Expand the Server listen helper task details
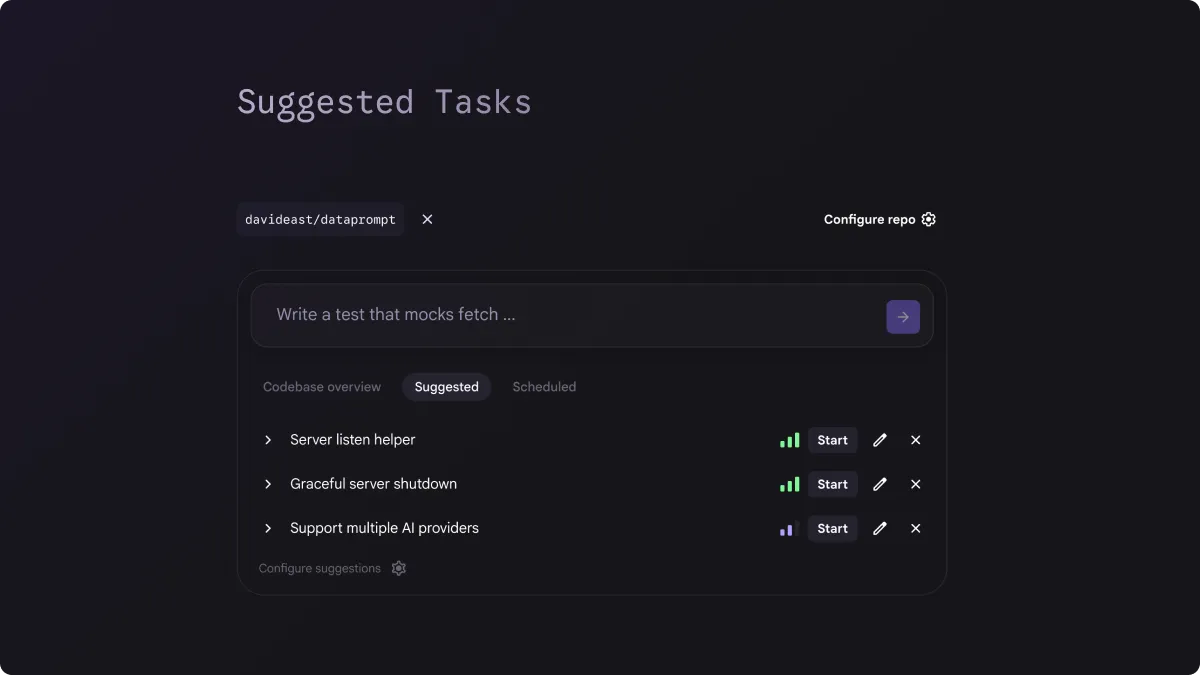1200x675 pixels. pyautogui.click(x=267, y=440)
